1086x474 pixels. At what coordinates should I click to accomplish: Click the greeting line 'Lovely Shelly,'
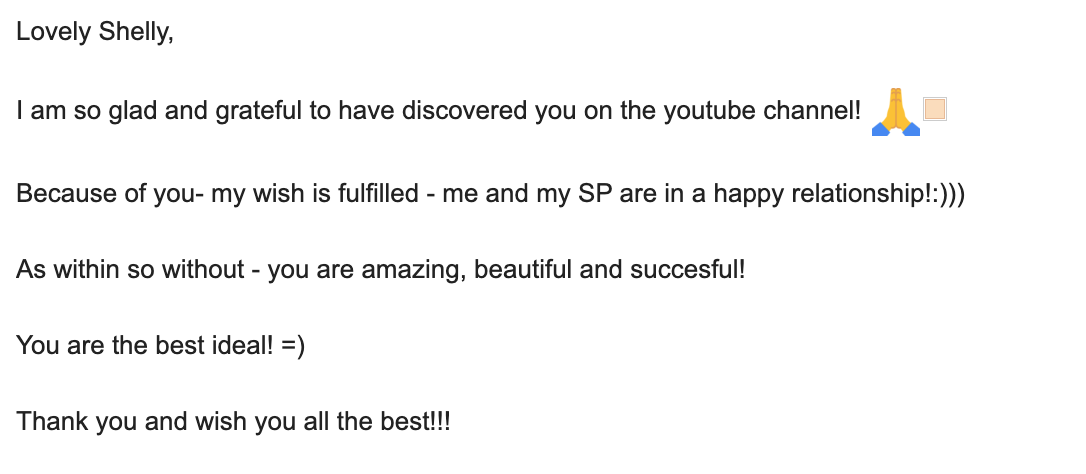95,32
